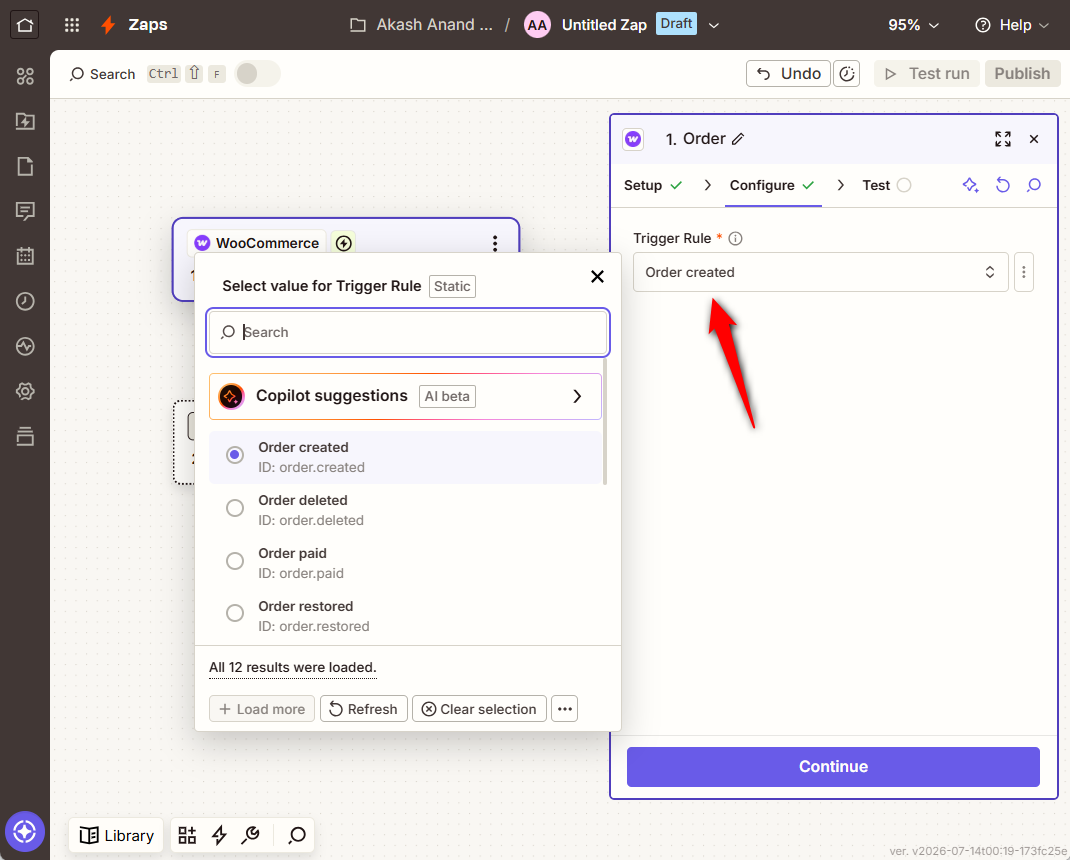This screenshot has width=1070, height=860.
Task: Click the Test run button
Action: tap(927, 74)
